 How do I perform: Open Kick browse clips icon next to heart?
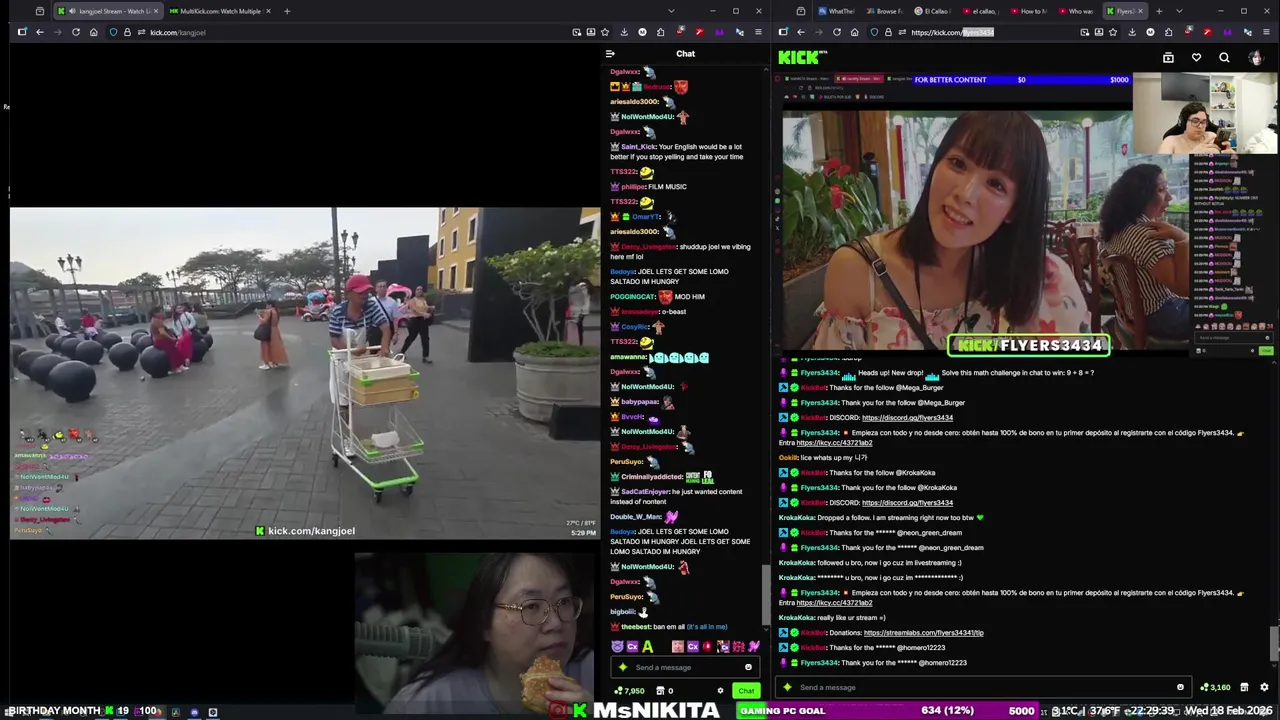point(1168,58)
